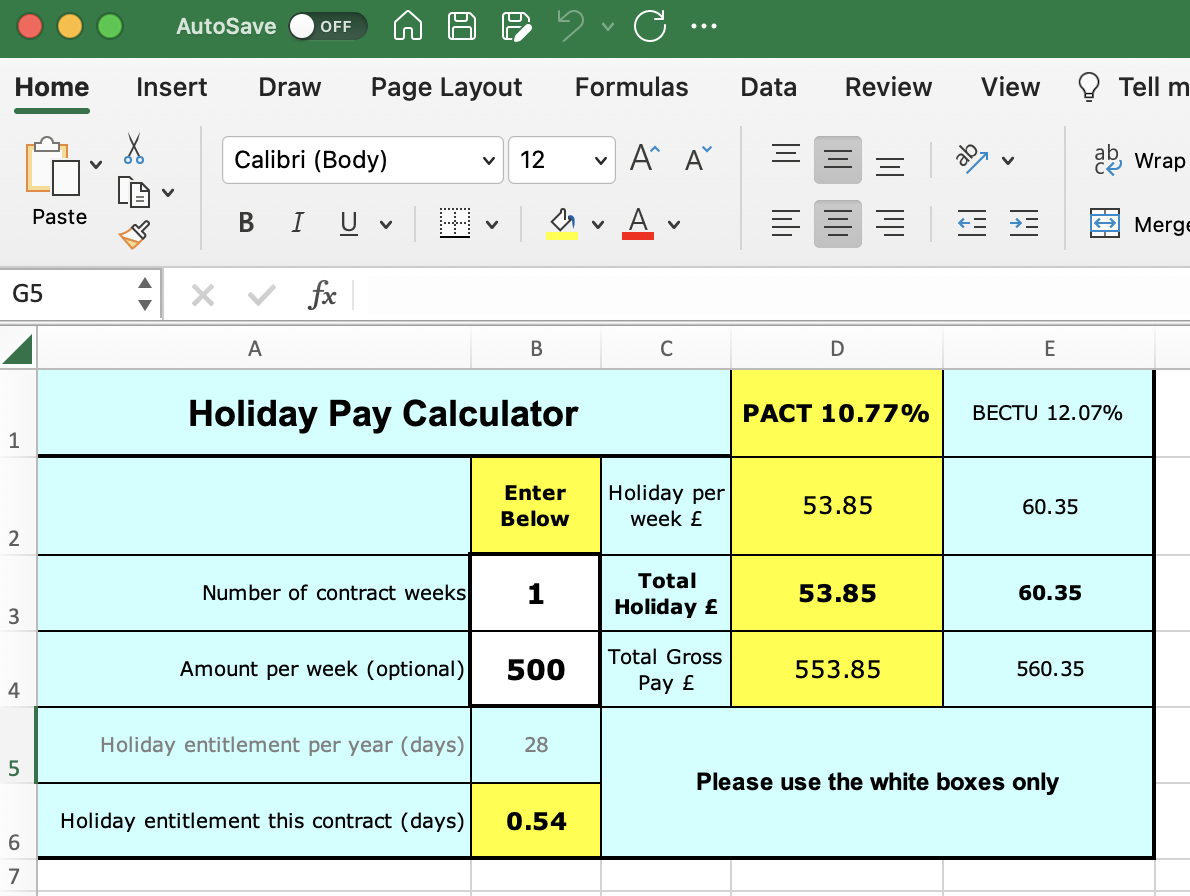1190x896 pixels.
Task: Click the Increase Indent icon
Action: (1024, 223)
